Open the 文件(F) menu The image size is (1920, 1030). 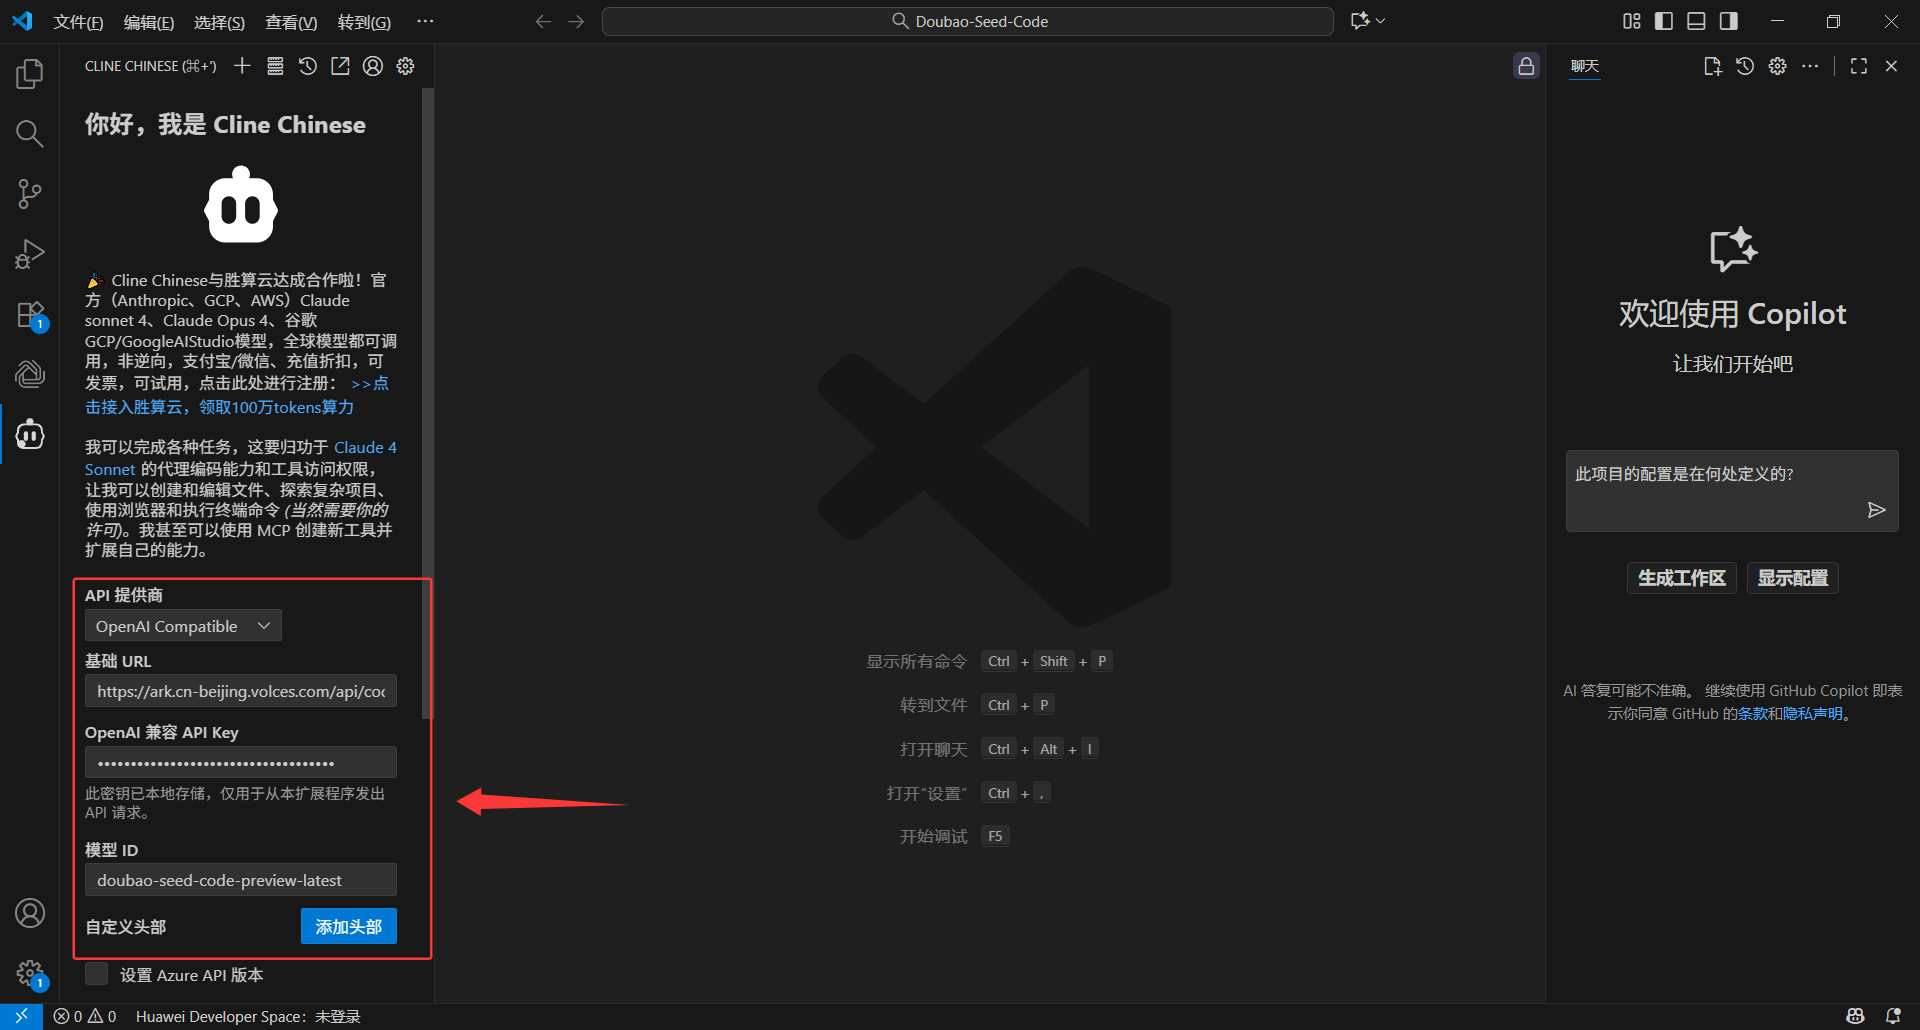[x=78, y=22]
